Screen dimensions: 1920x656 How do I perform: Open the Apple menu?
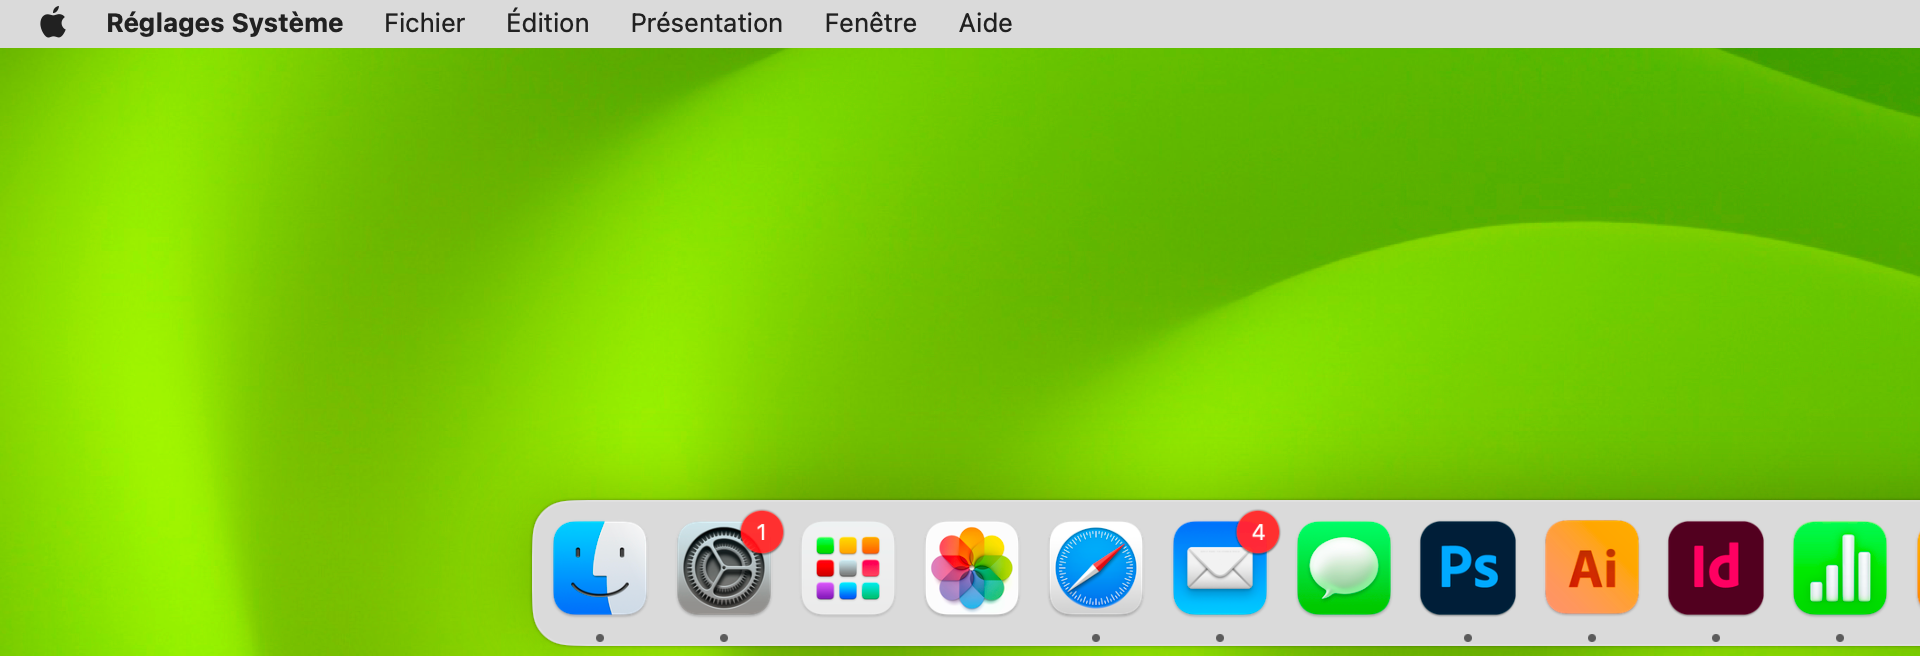(53, 23)
